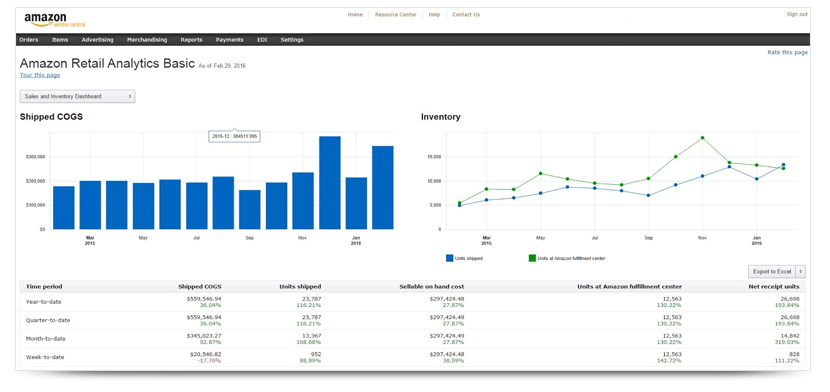Click the blue Units shipped legend swatch
830x392 pixels.
pyautogui.click(x=449, y=258)
